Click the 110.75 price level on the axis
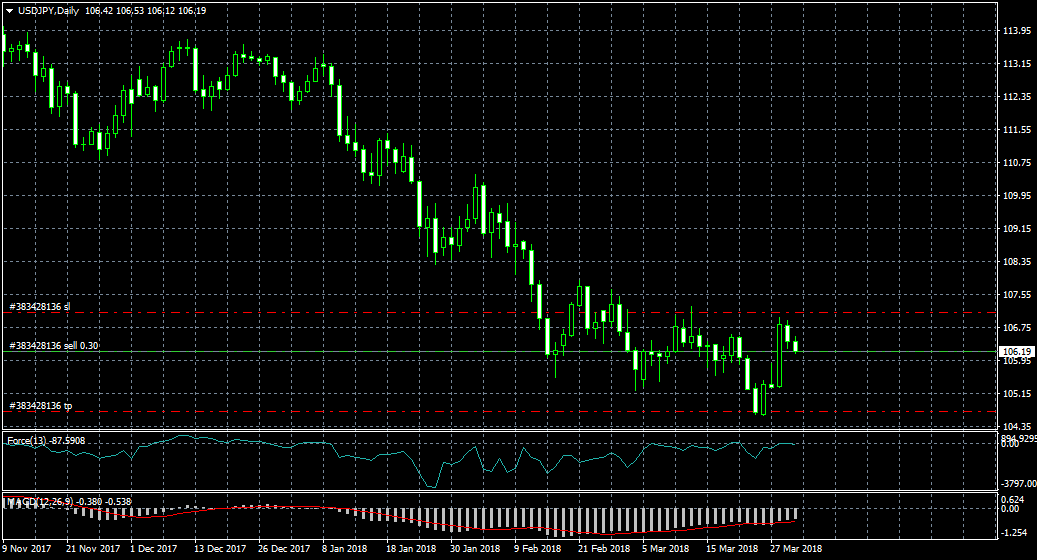The image size is (1037, 560). coord(1016,162)
